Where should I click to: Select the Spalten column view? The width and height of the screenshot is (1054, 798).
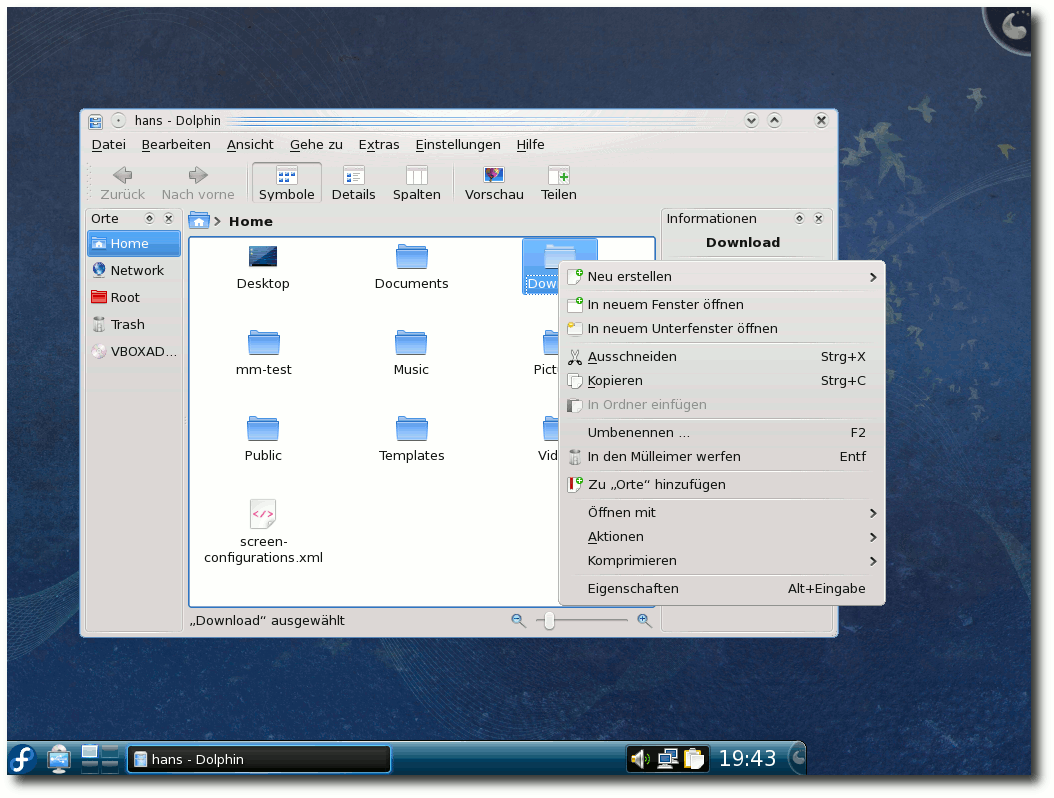click(416, 183)
